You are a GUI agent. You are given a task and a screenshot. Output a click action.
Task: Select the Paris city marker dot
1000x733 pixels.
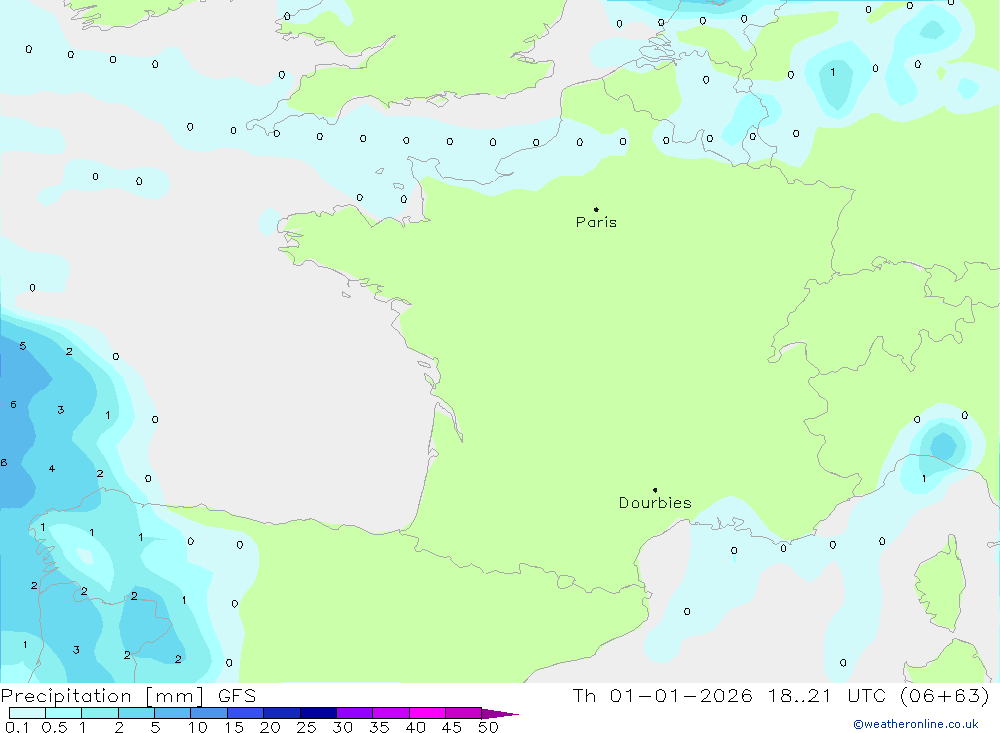click(x=596, y=209)
